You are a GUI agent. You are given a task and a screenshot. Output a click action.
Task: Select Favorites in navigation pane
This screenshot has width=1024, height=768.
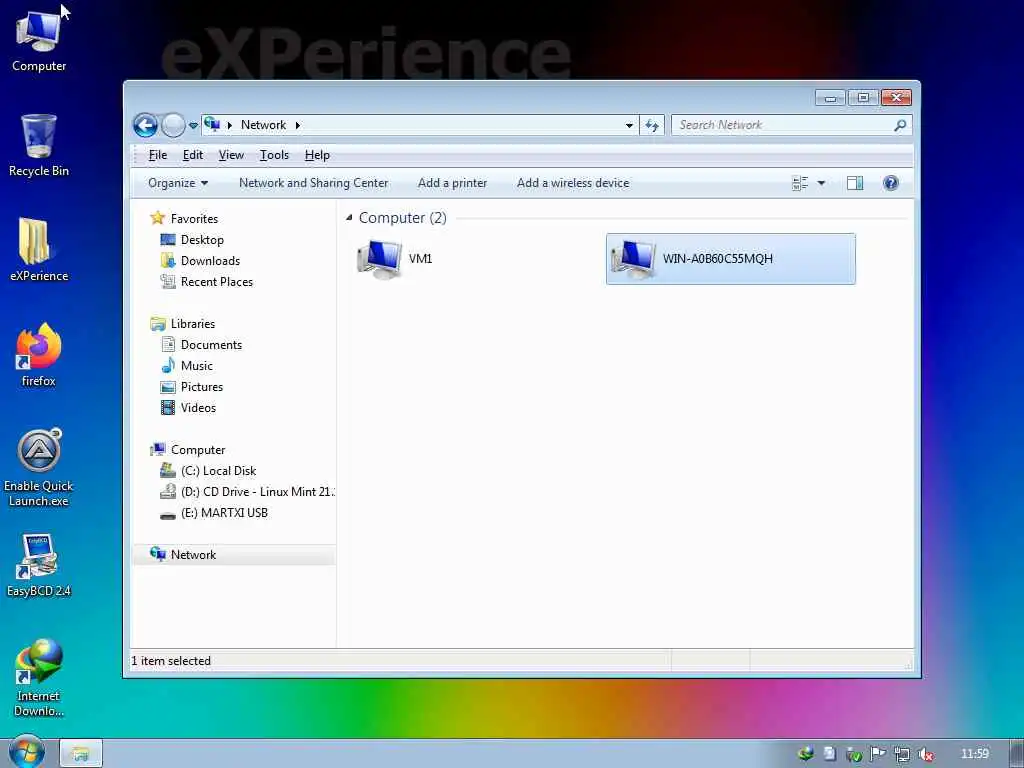(194, 219)
